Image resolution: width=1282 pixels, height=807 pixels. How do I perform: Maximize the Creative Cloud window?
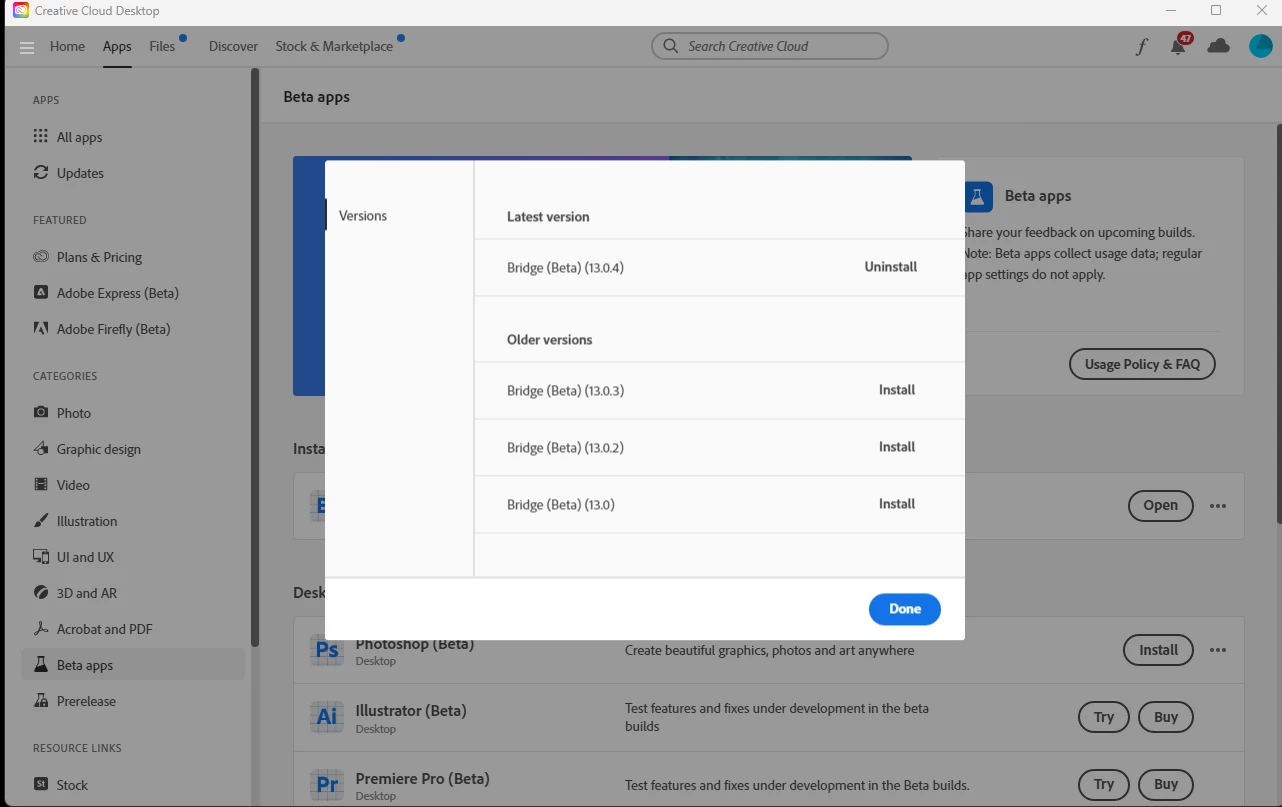click(x=1216, y=11)
